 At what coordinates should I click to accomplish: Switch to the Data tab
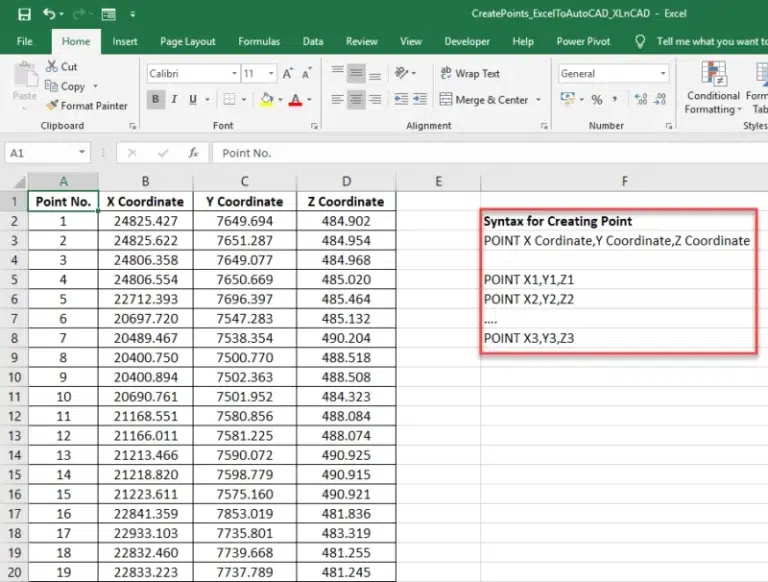(x=313, y=42)
